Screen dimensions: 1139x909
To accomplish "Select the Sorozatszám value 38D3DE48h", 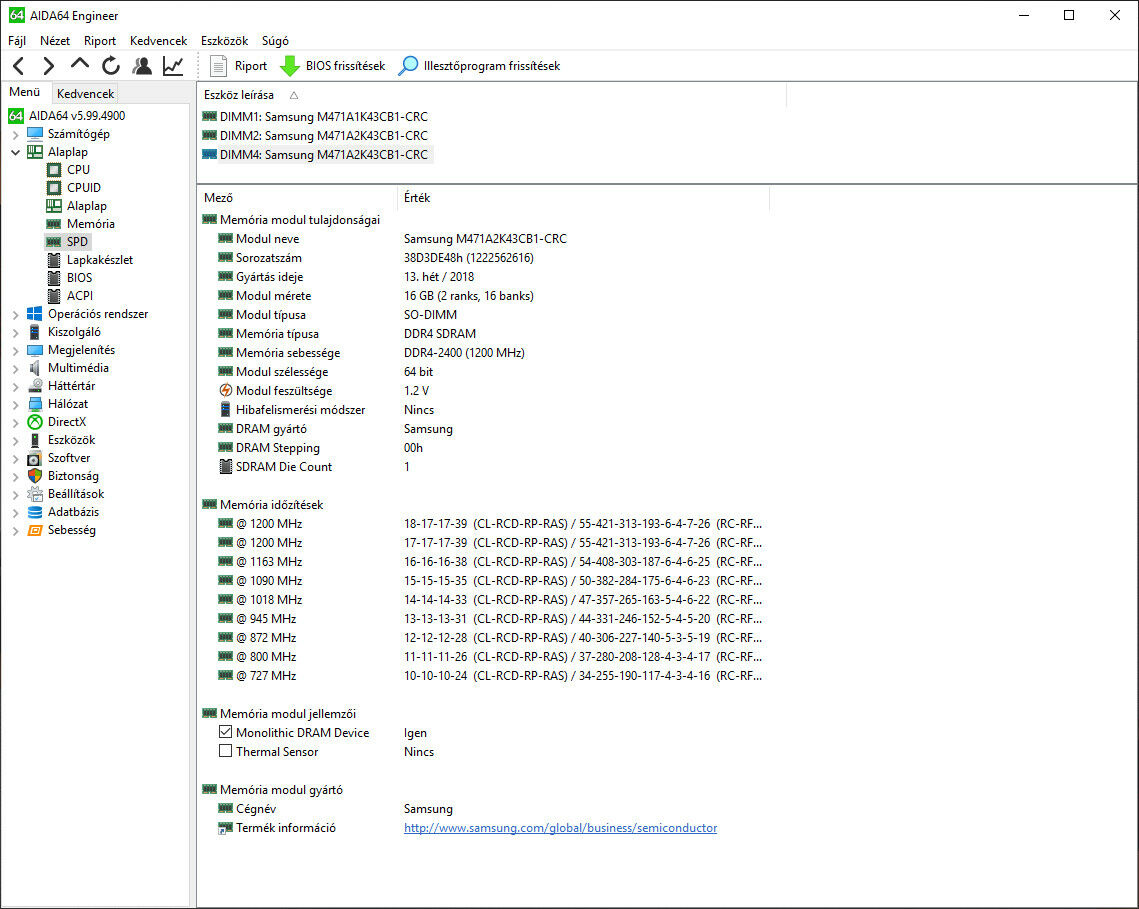I will [x=469, y=258].
